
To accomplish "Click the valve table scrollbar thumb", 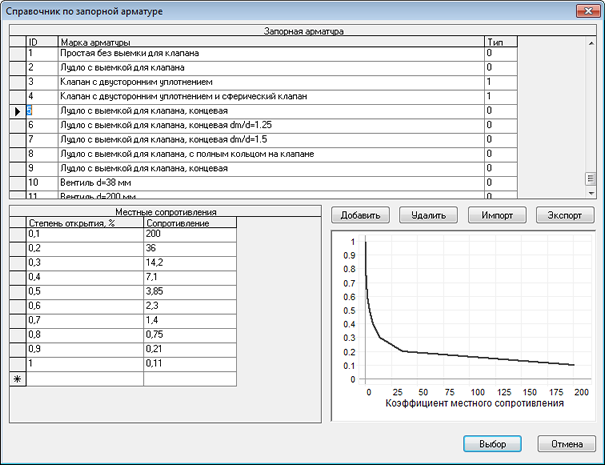I will [x=591, y=179].
